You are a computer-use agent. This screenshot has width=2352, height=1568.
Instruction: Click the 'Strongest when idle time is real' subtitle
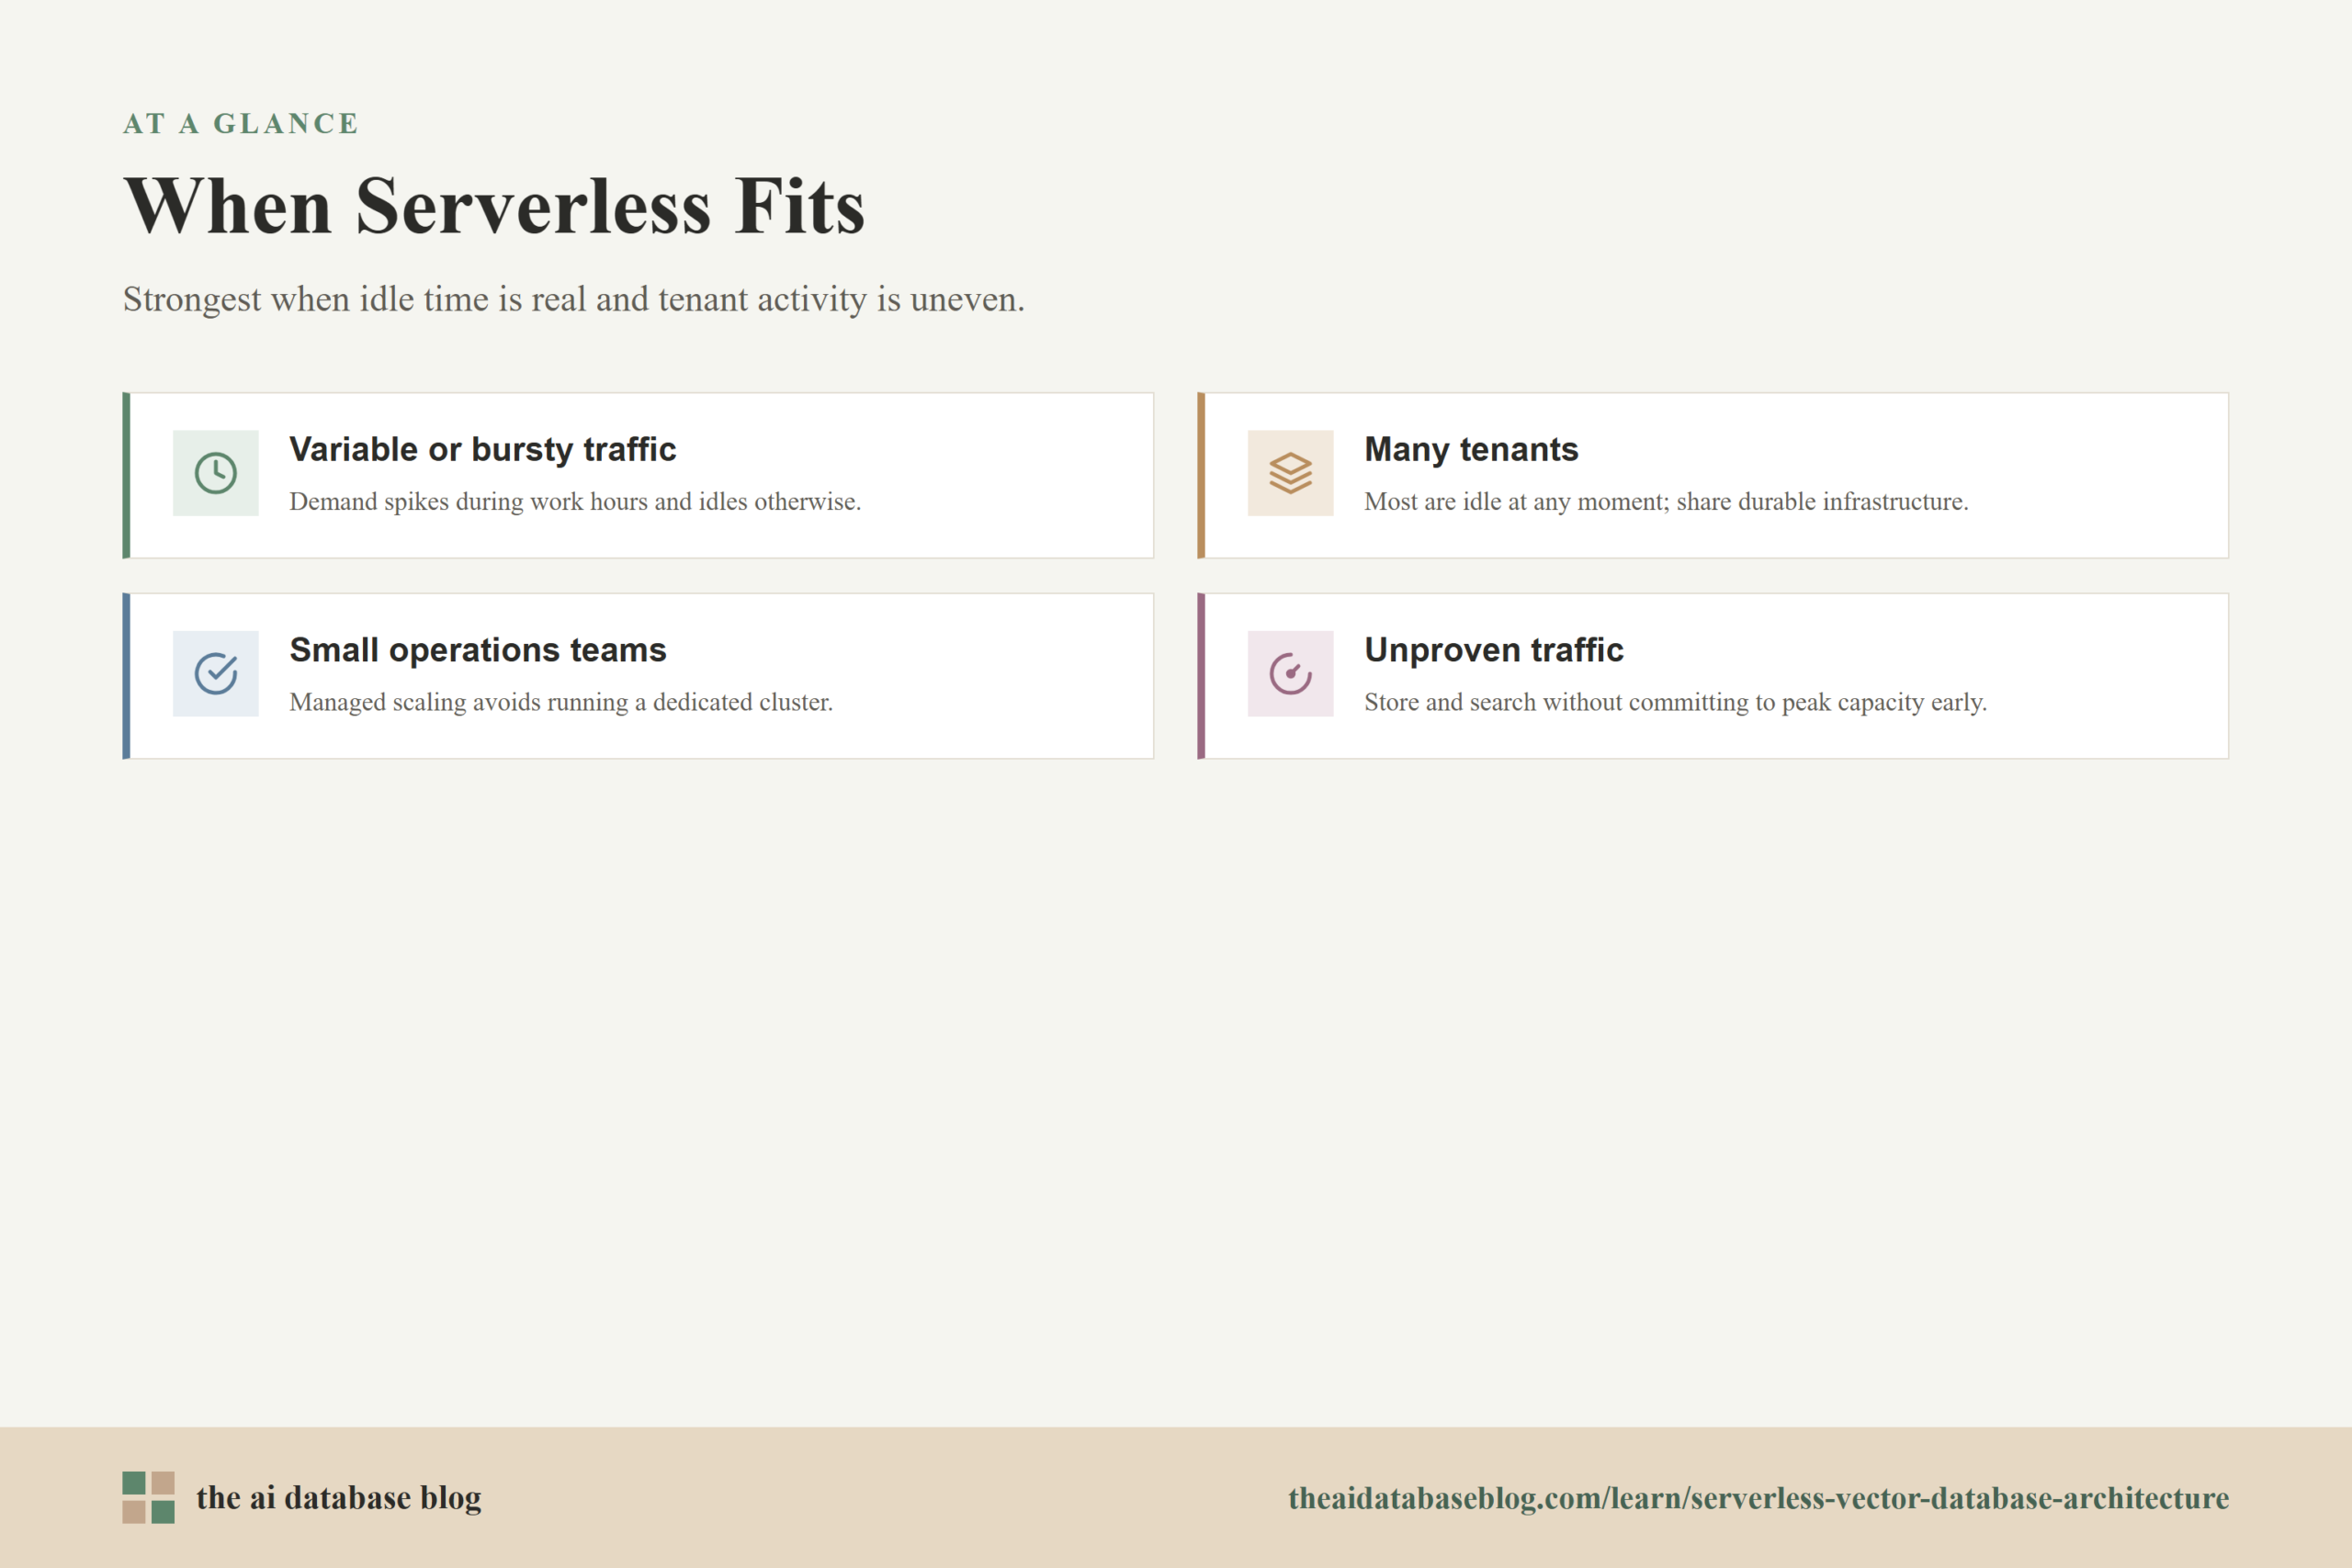click(x=573, y=299)
